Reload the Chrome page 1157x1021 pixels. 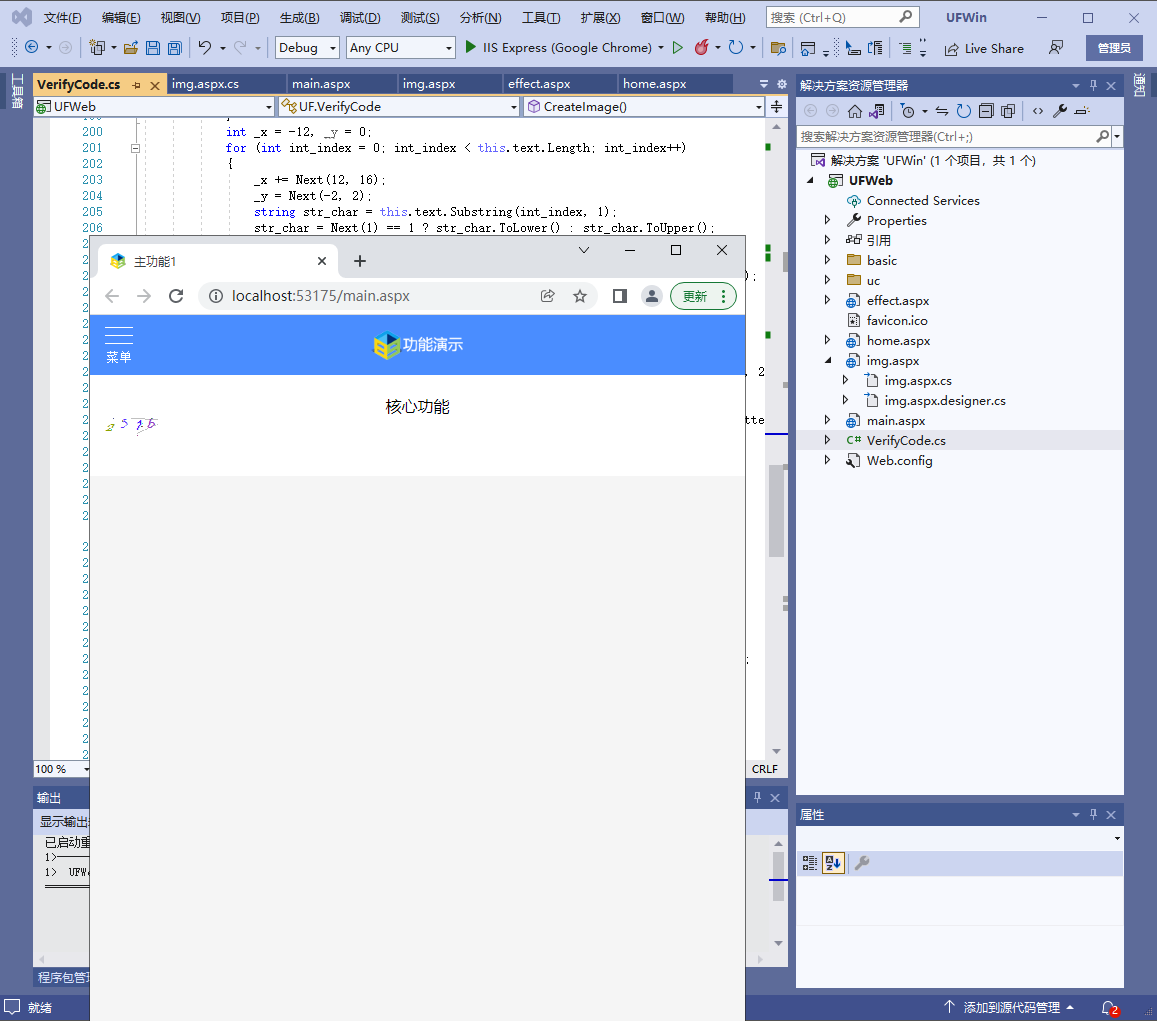coord(176,296)
